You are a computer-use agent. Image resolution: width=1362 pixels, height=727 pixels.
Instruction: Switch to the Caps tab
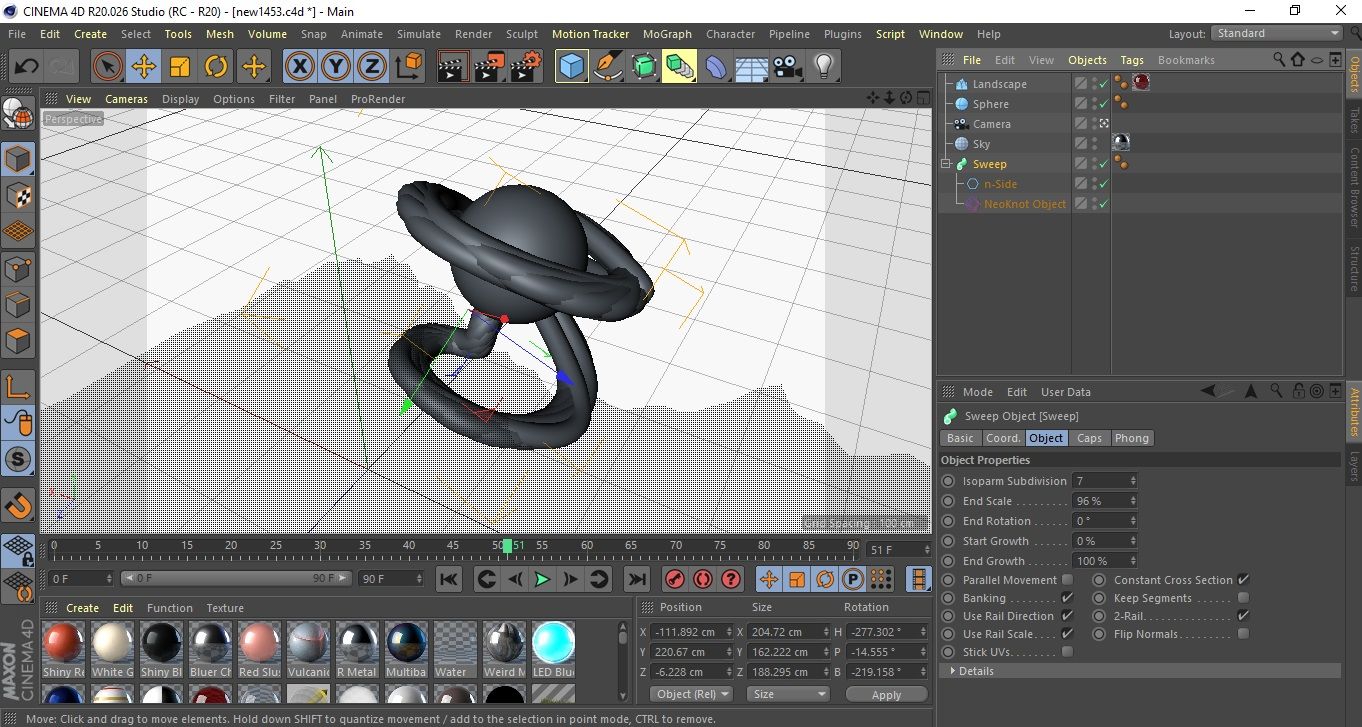[x=1089, y=438]
